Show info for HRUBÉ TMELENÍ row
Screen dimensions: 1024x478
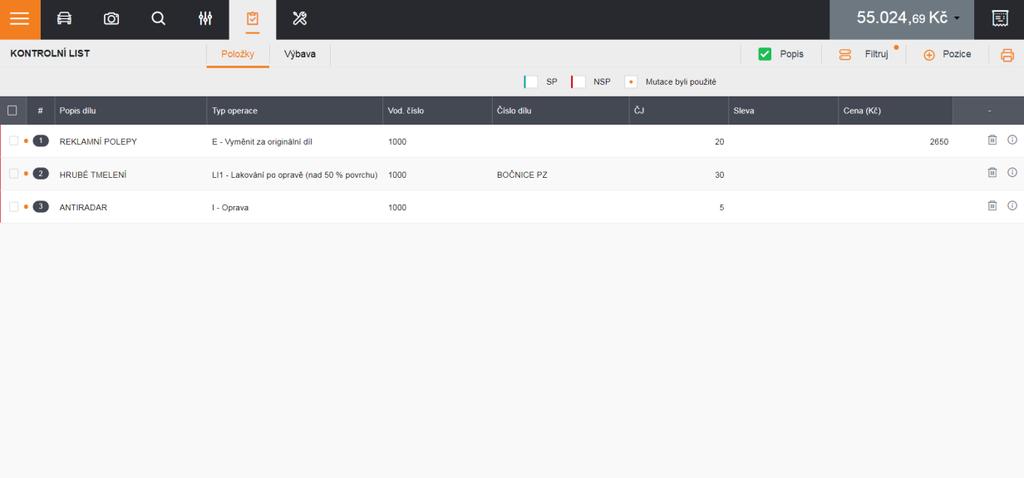[x=1012, y=172]
